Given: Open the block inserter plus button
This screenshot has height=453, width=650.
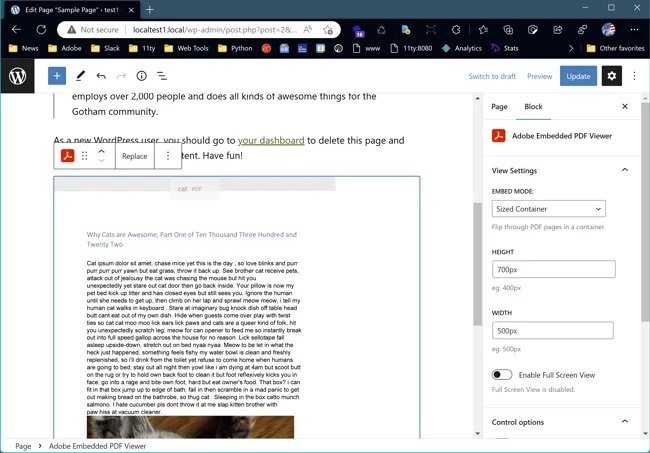Looking at the screenshot, I should [x=57, y=76].
